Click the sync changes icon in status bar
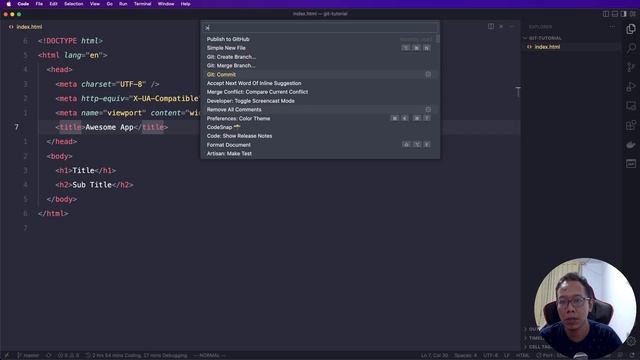640x360 pixels. (49, 356)
